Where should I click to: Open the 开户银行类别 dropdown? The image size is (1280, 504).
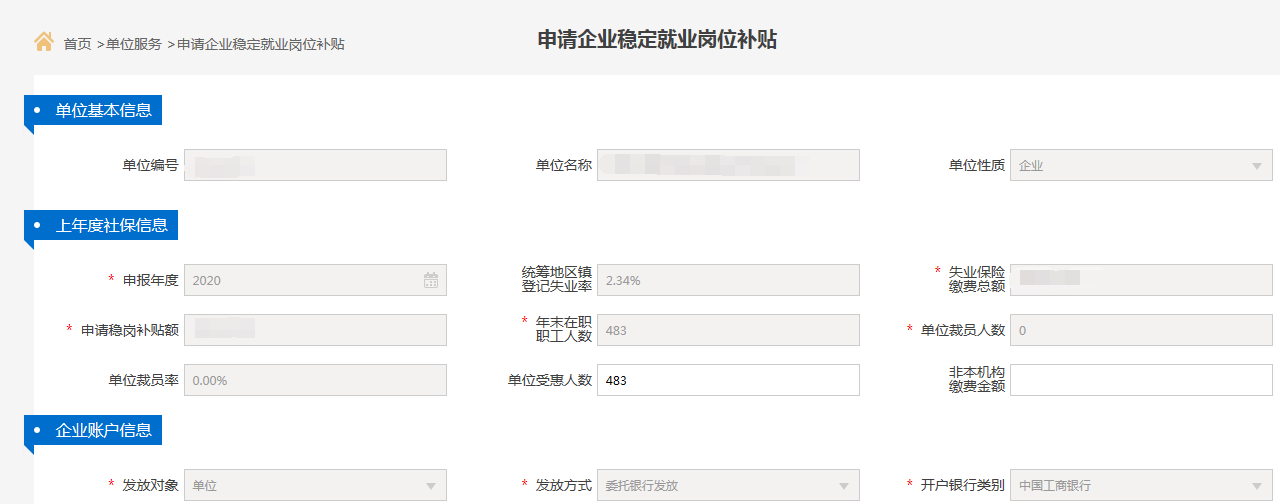[x=1141, y=485]
